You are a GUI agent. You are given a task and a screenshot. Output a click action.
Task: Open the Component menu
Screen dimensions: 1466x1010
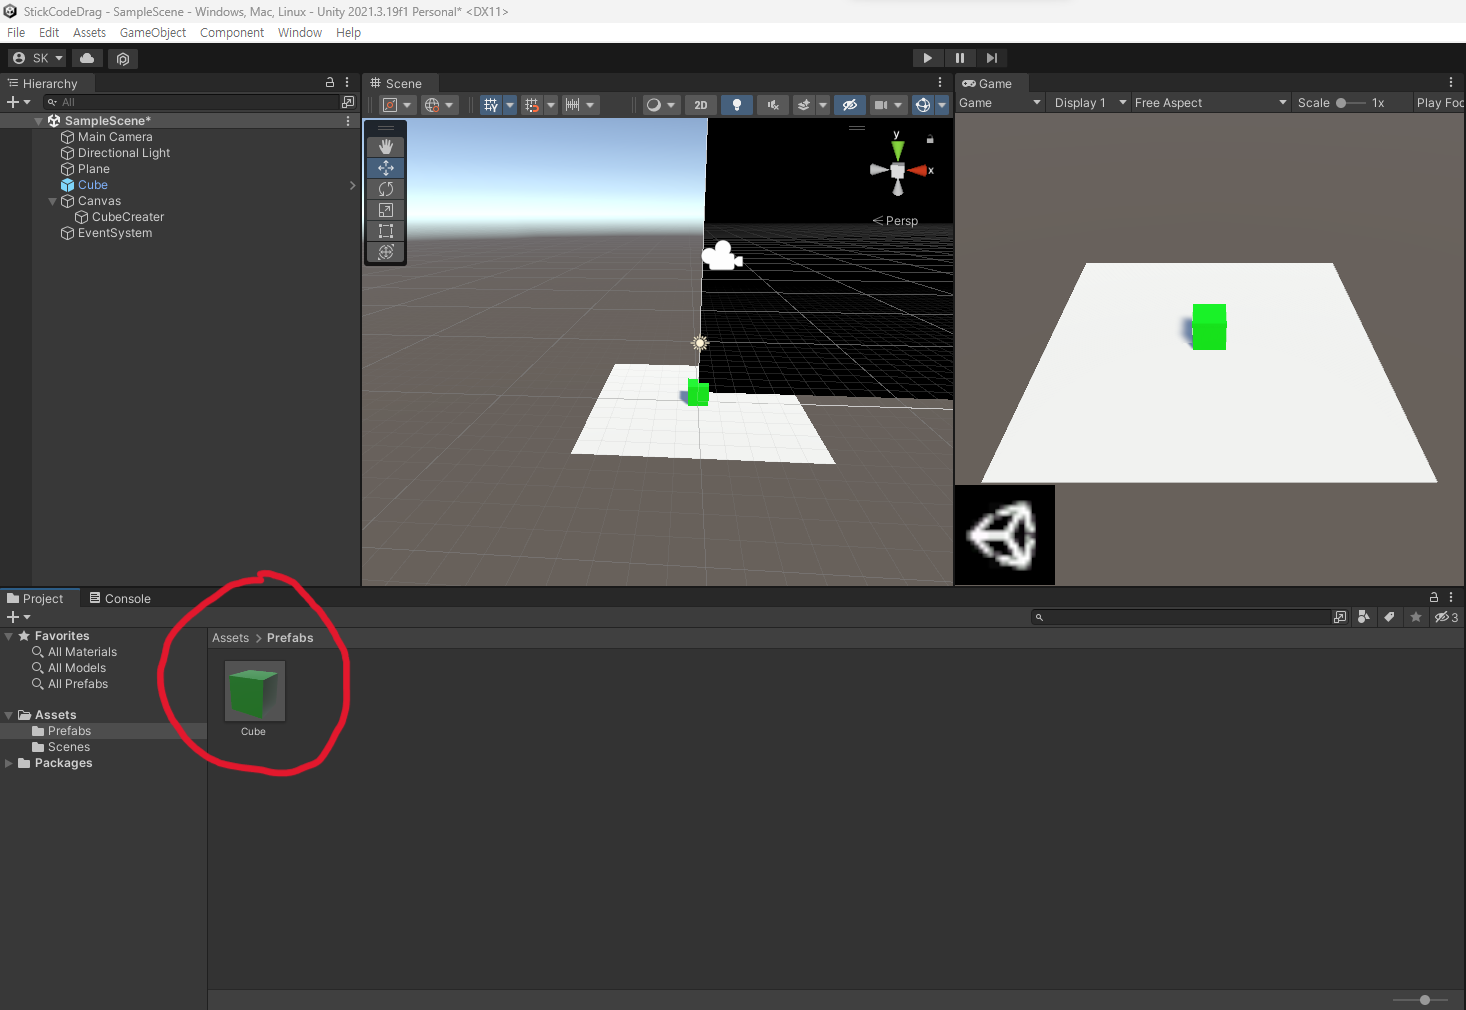tap(232, 32)
